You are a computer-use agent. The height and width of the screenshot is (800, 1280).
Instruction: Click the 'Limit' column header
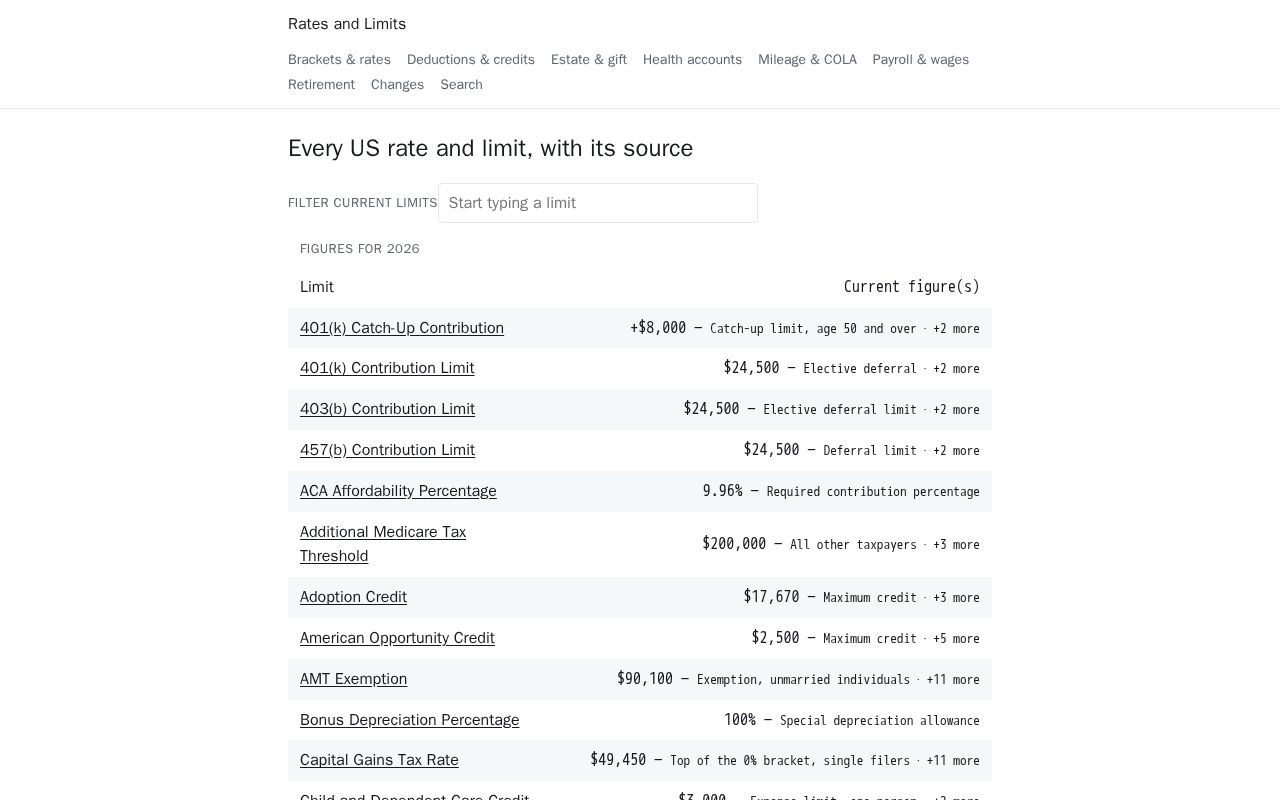click(x=317, y=287)
